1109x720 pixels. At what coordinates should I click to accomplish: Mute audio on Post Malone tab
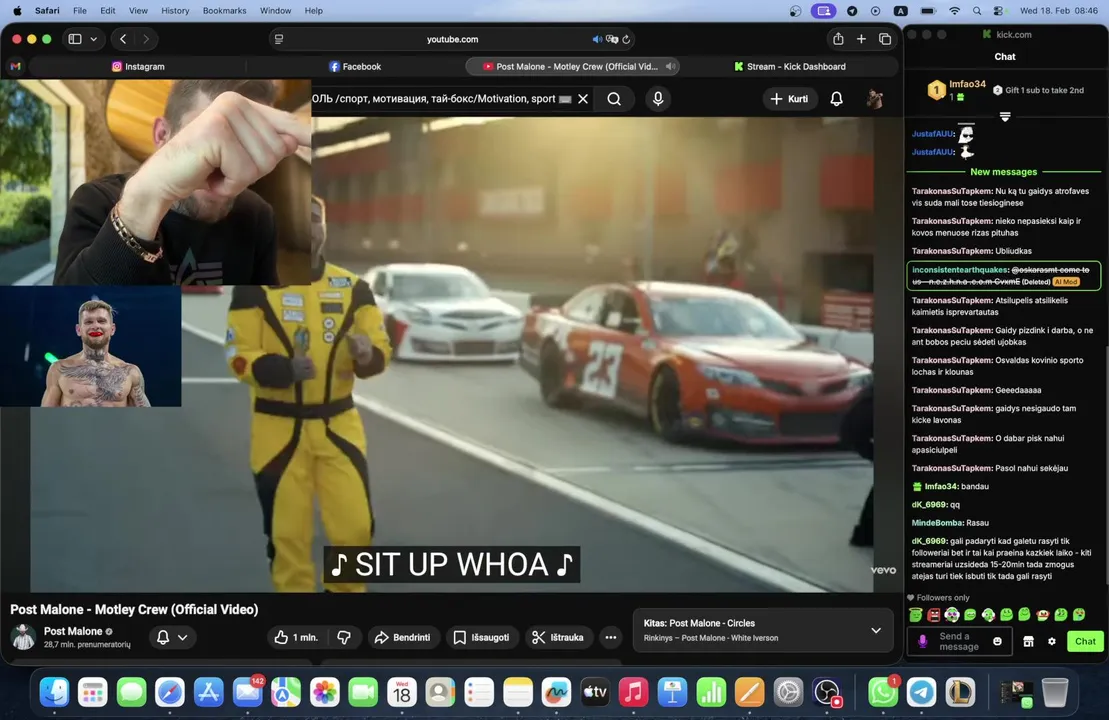click(670, 66)
